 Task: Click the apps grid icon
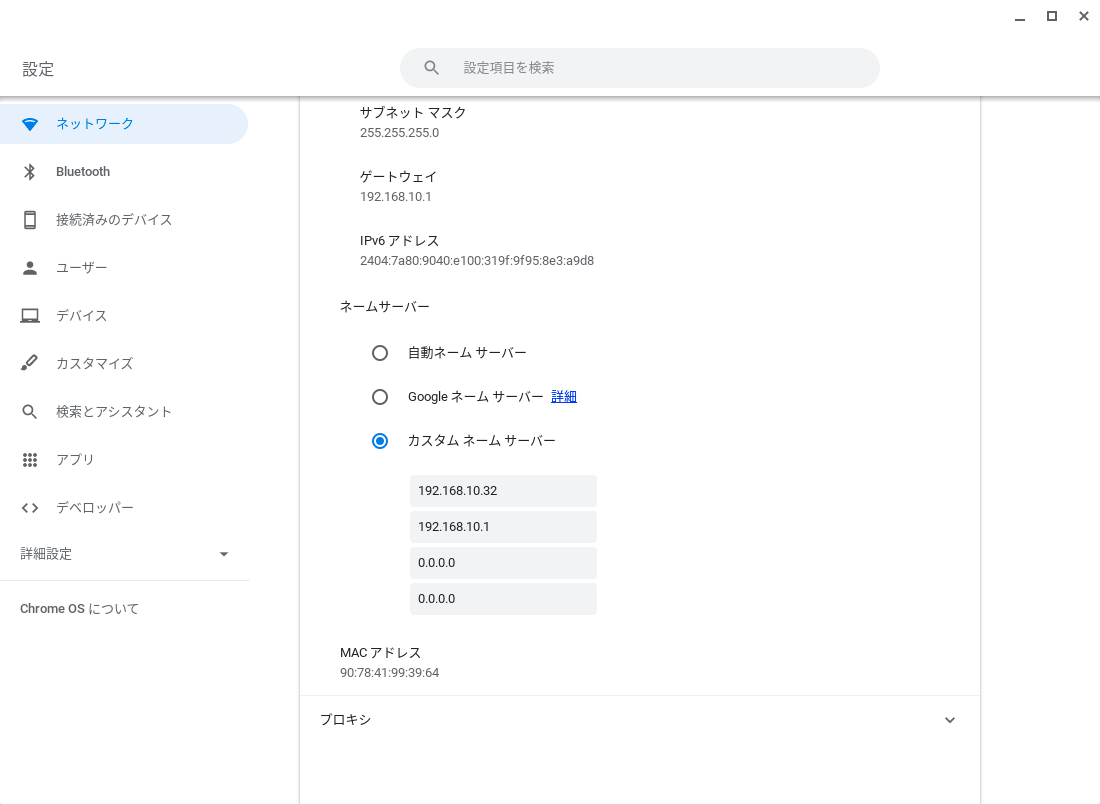(x=30, y=460)
